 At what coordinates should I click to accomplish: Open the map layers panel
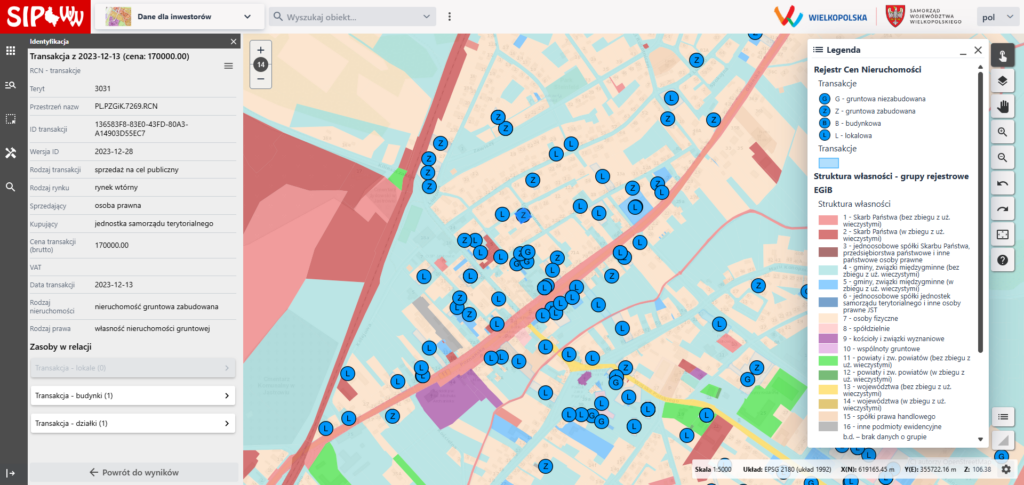(x=1002, y=81)
